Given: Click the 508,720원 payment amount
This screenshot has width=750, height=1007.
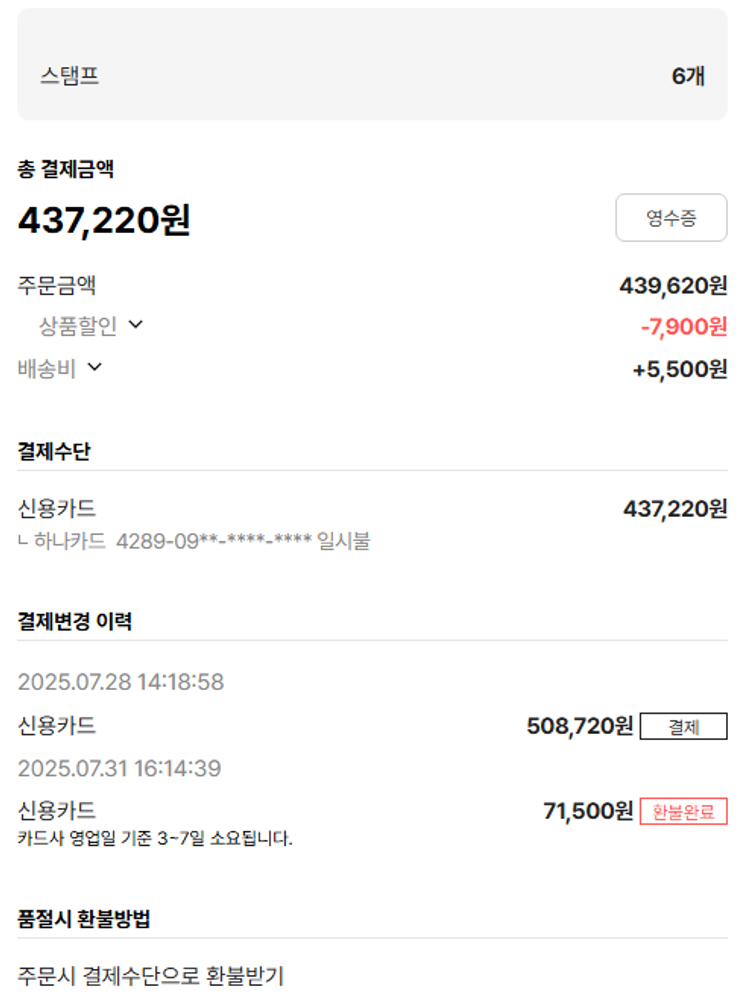Looking at the screenshot, I should click(x=580, y=726).
